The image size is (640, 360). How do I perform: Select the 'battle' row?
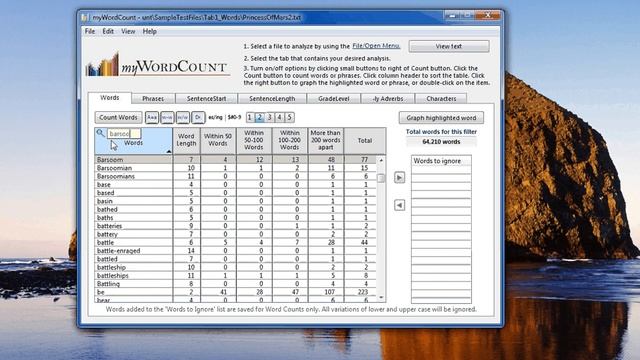(236, 242)
